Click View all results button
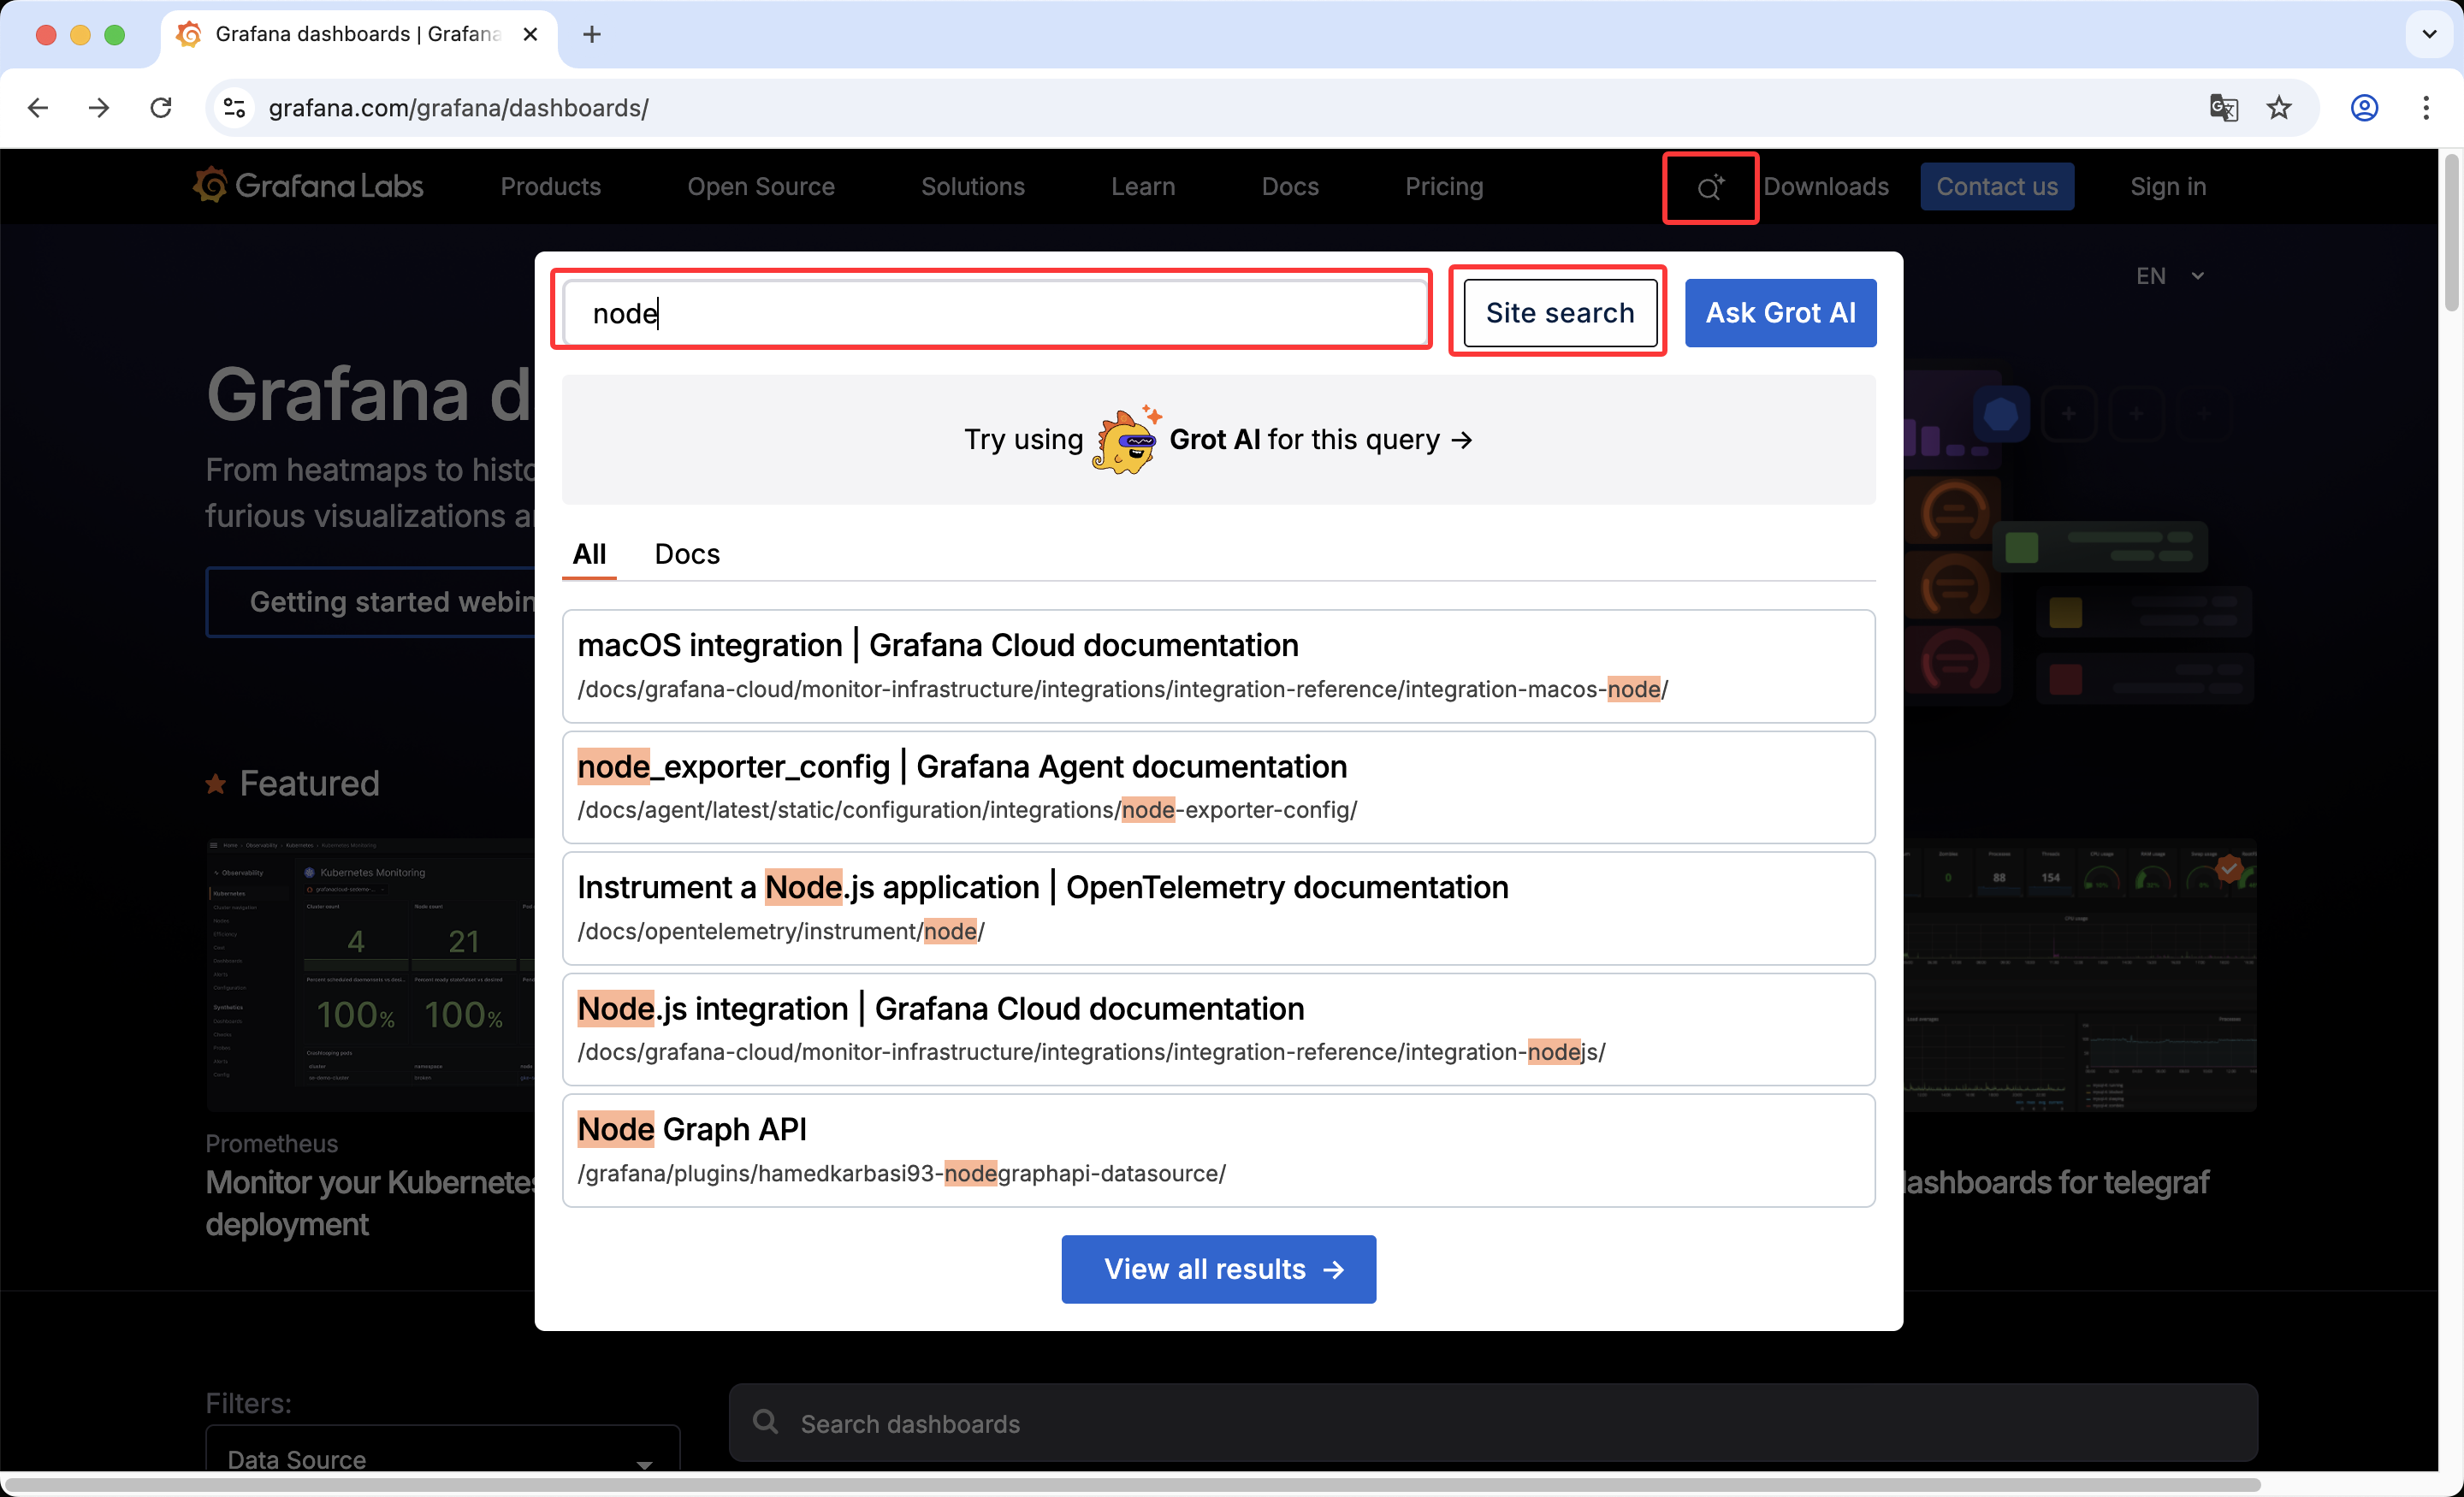 pyautogui.click(x=1218, y=1269)
